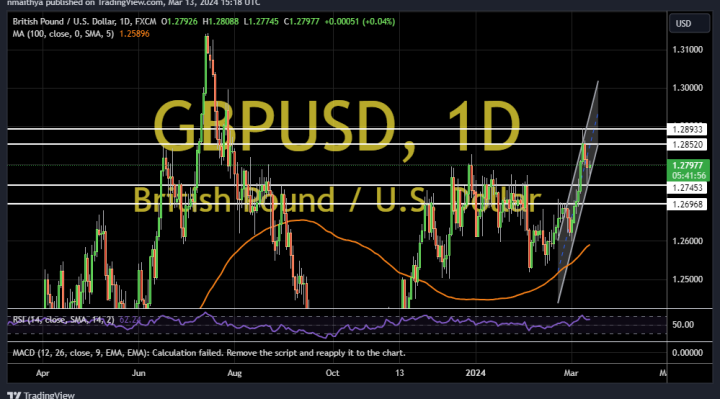This screenshot has width=720, height=399.
Task: Click the GBPUSD, 1D watermark text
Action: (337, 126)
